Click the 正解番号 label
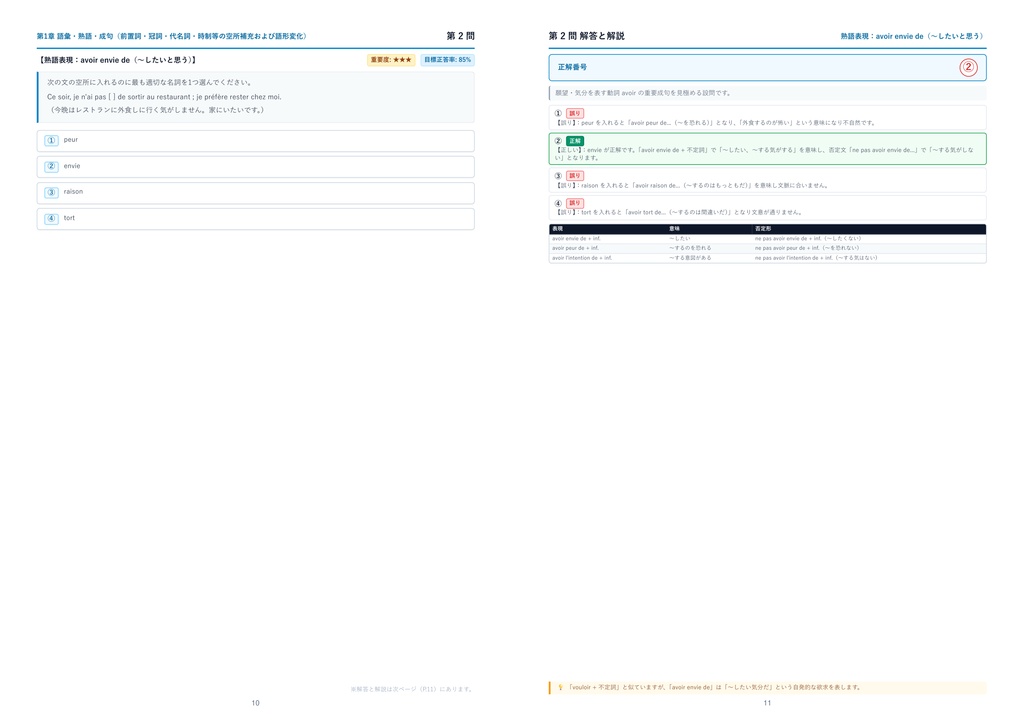 click(572, 67)
